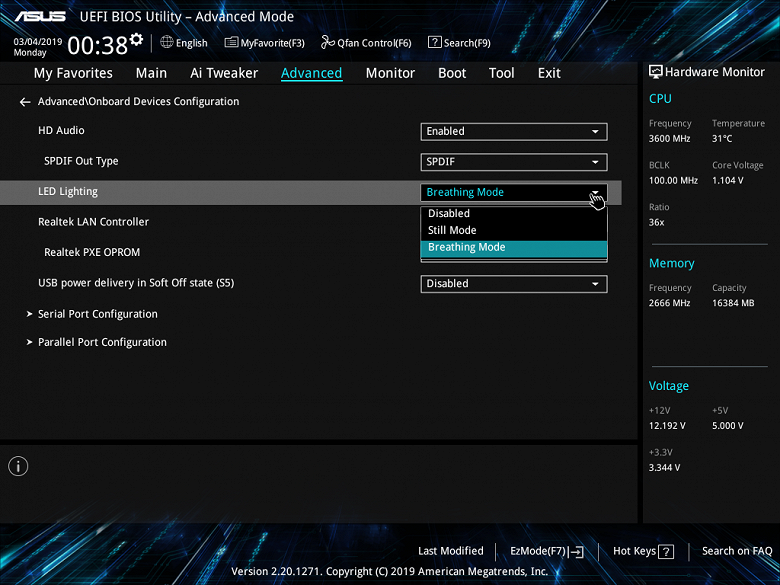Open the HD Audio dropdown

514,131
